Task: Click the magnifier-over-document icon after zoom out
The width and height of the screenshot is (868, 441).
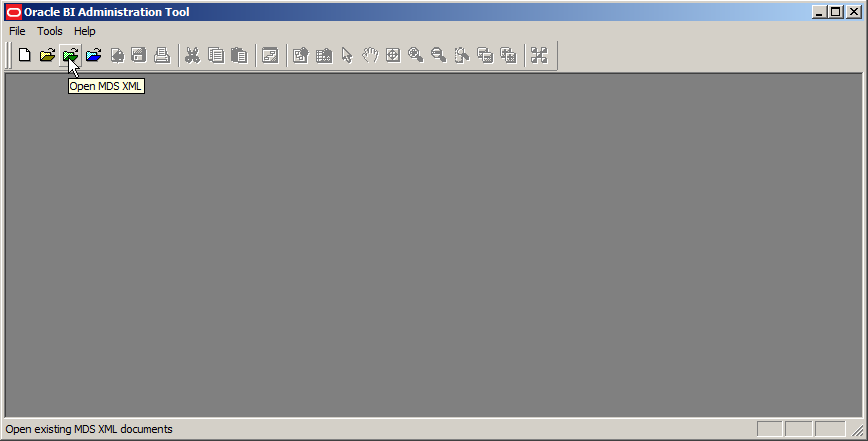Action: point(462,55)
